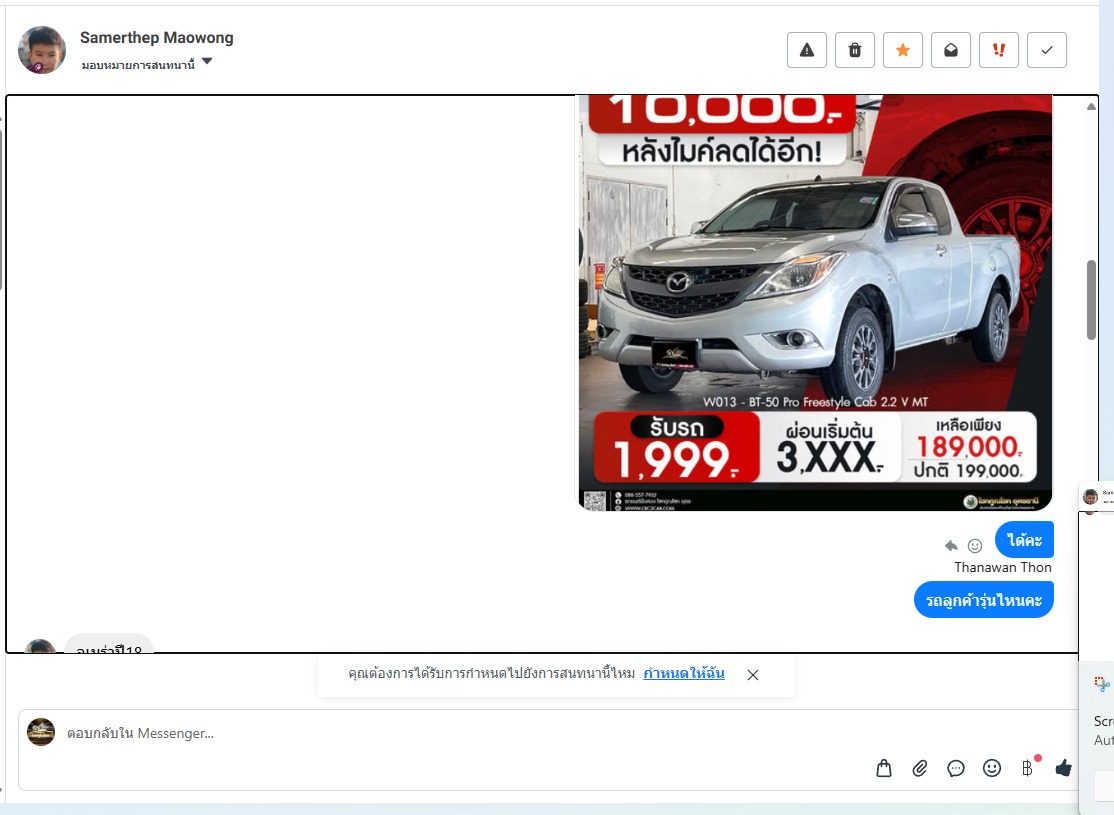Delete conversation using trash icon
Screen dimensions: 1114x815
click(x=855, y=50)
